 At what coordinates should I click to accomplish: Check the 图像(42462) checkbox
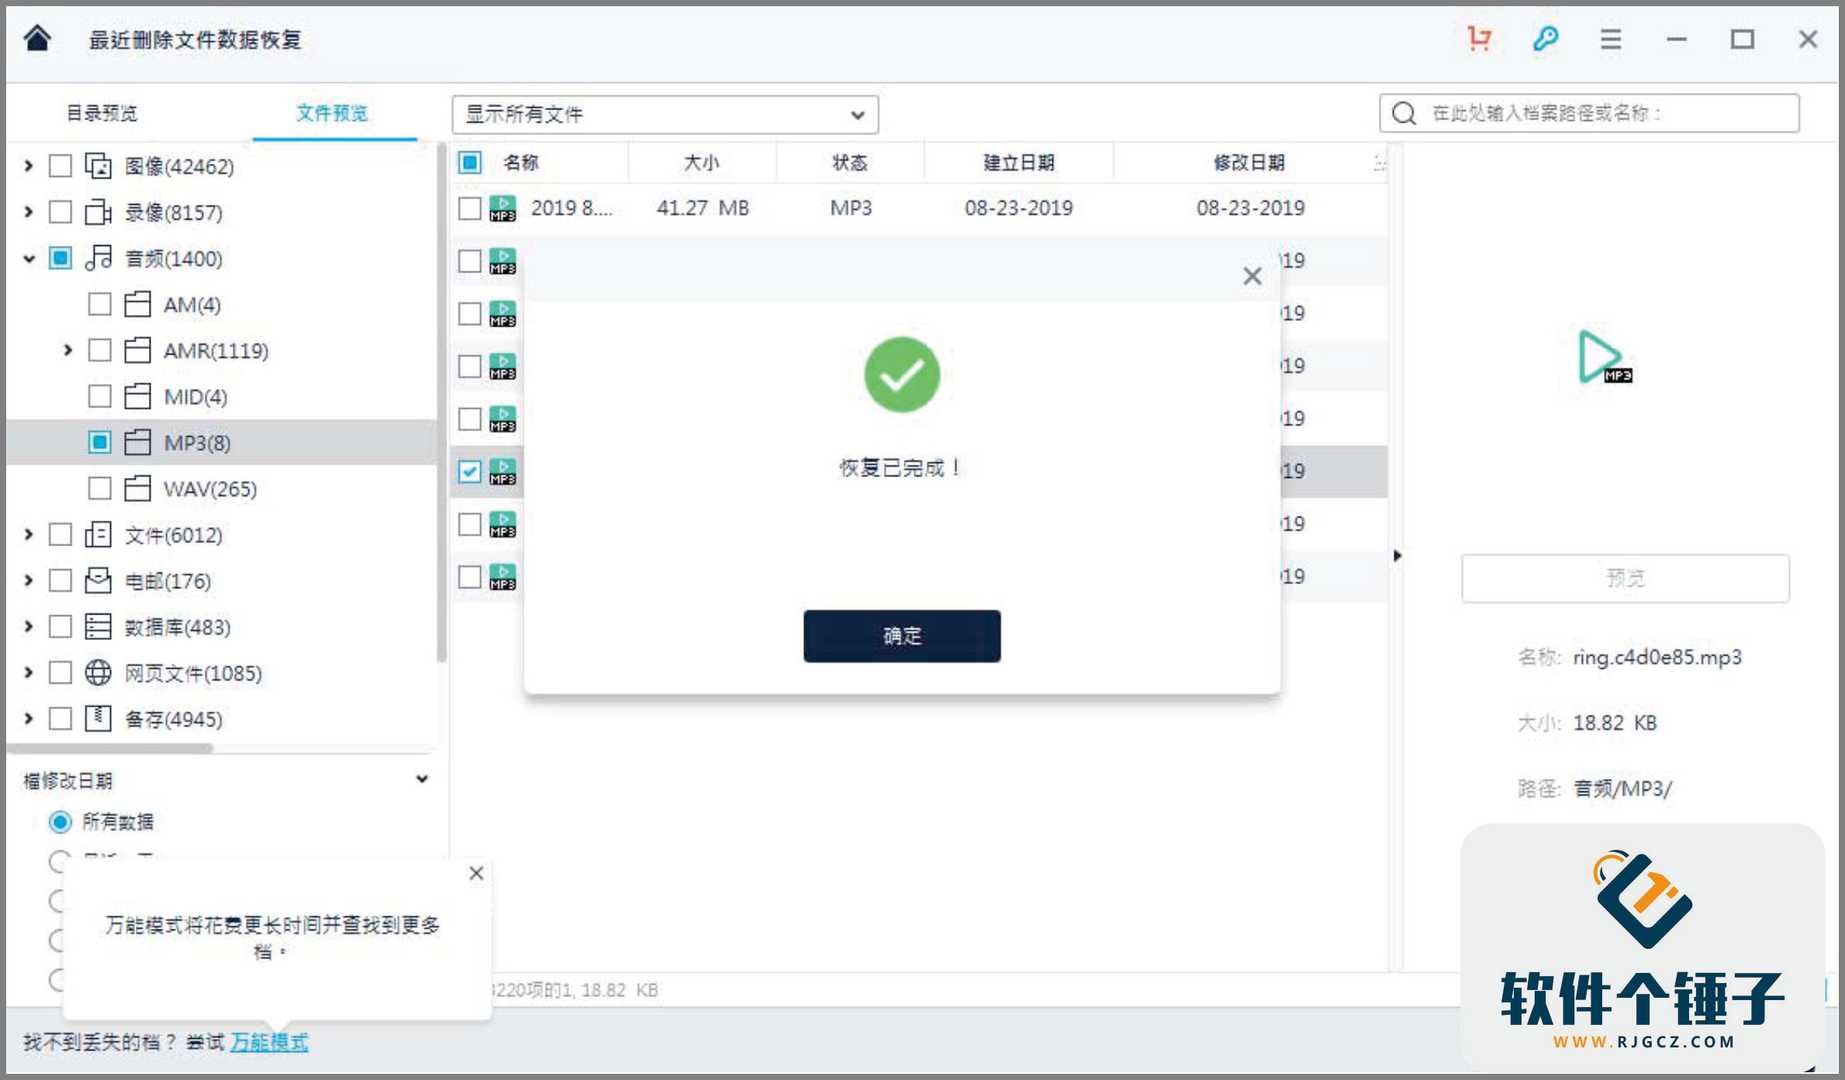click(x=60, y=166)
